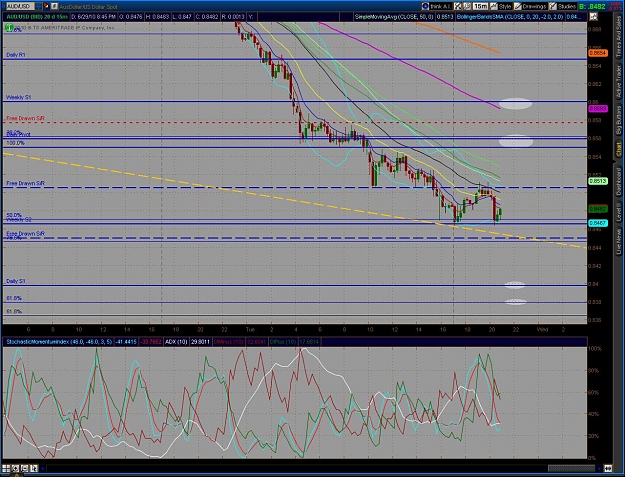Image resolution: width=625 pixels, height=477 pixels.
Task: Open the Active Trader side tab
Action: point(619,82)
